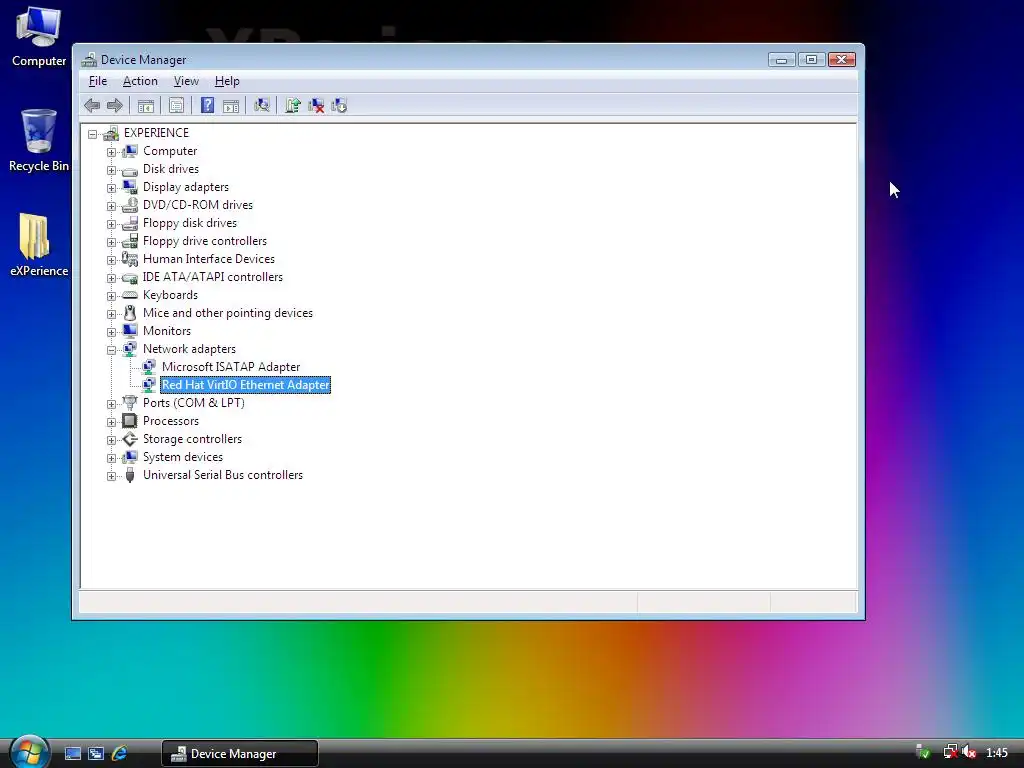The height and width of the screenshot is (768, 1024).
Task: Expand the System devices category
Action: (112, 458)
